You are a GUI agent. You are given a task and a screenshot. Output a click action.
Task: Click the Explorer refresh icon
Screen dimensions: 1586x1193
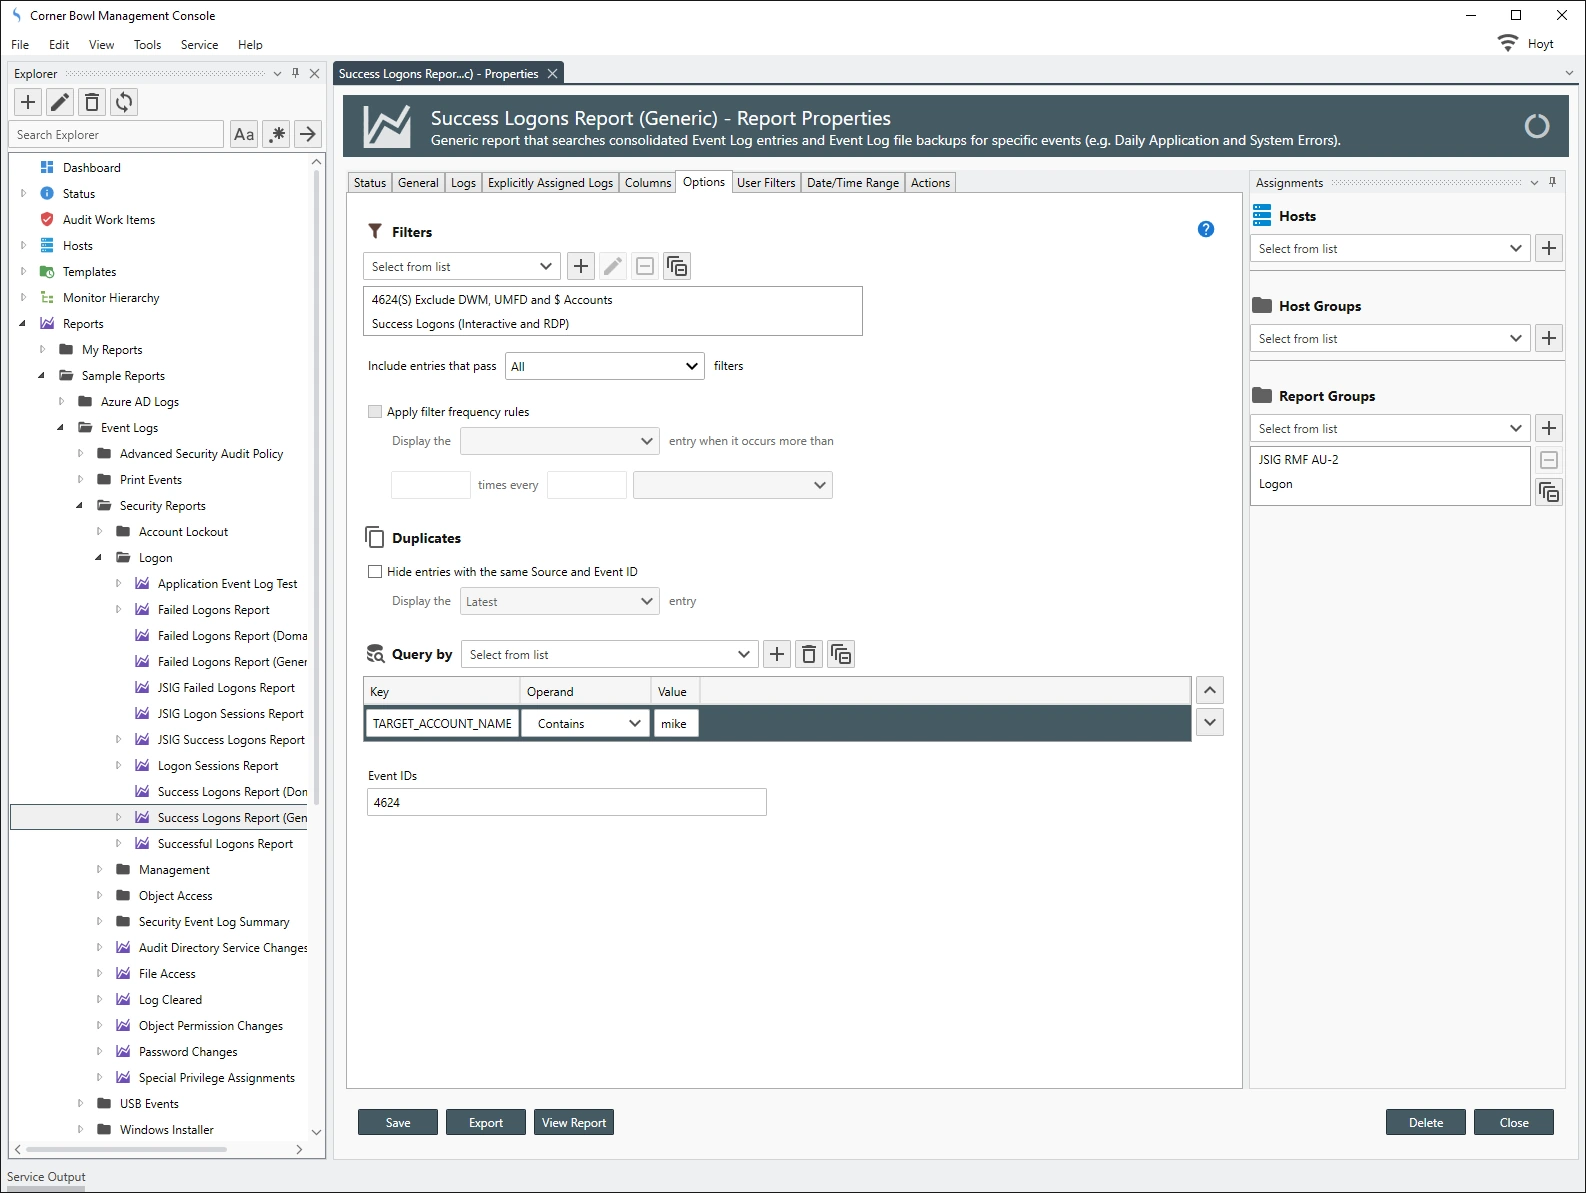coord(124,102)
